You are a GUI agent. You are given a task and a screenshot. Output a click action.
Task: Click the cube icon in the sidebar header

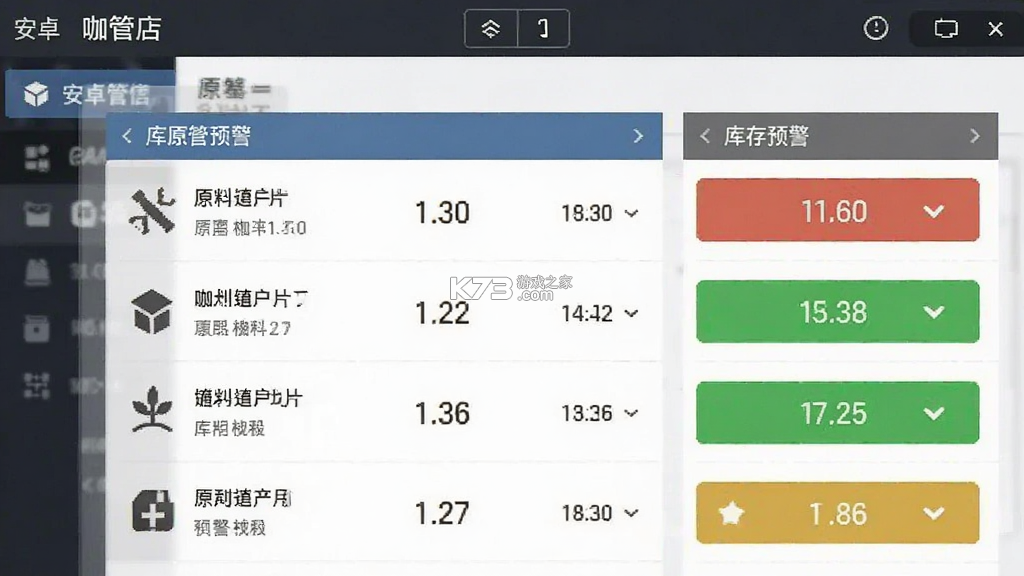[x=36, y=94]
